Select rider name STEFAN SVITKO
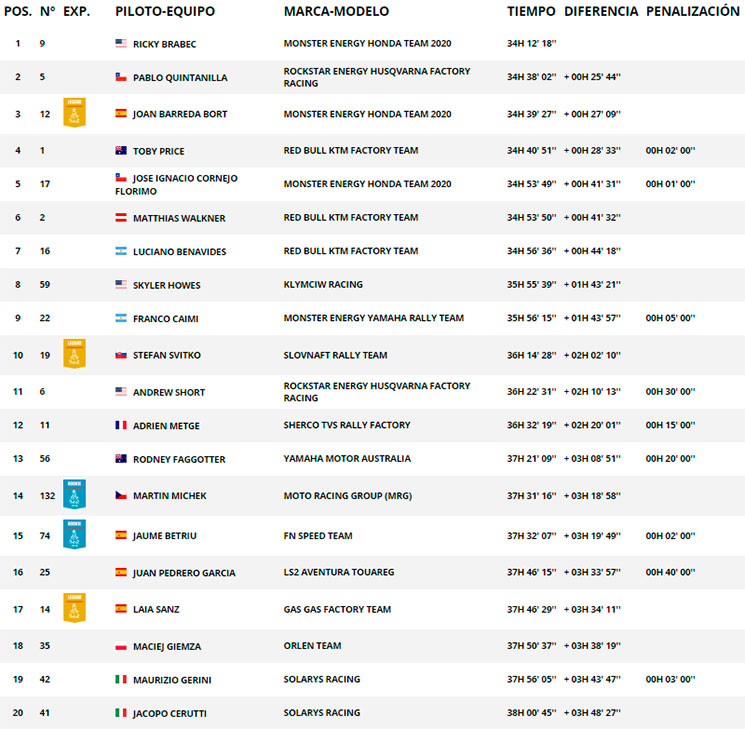This screenshot has height=729, width=745. click(x=167, y=355)
